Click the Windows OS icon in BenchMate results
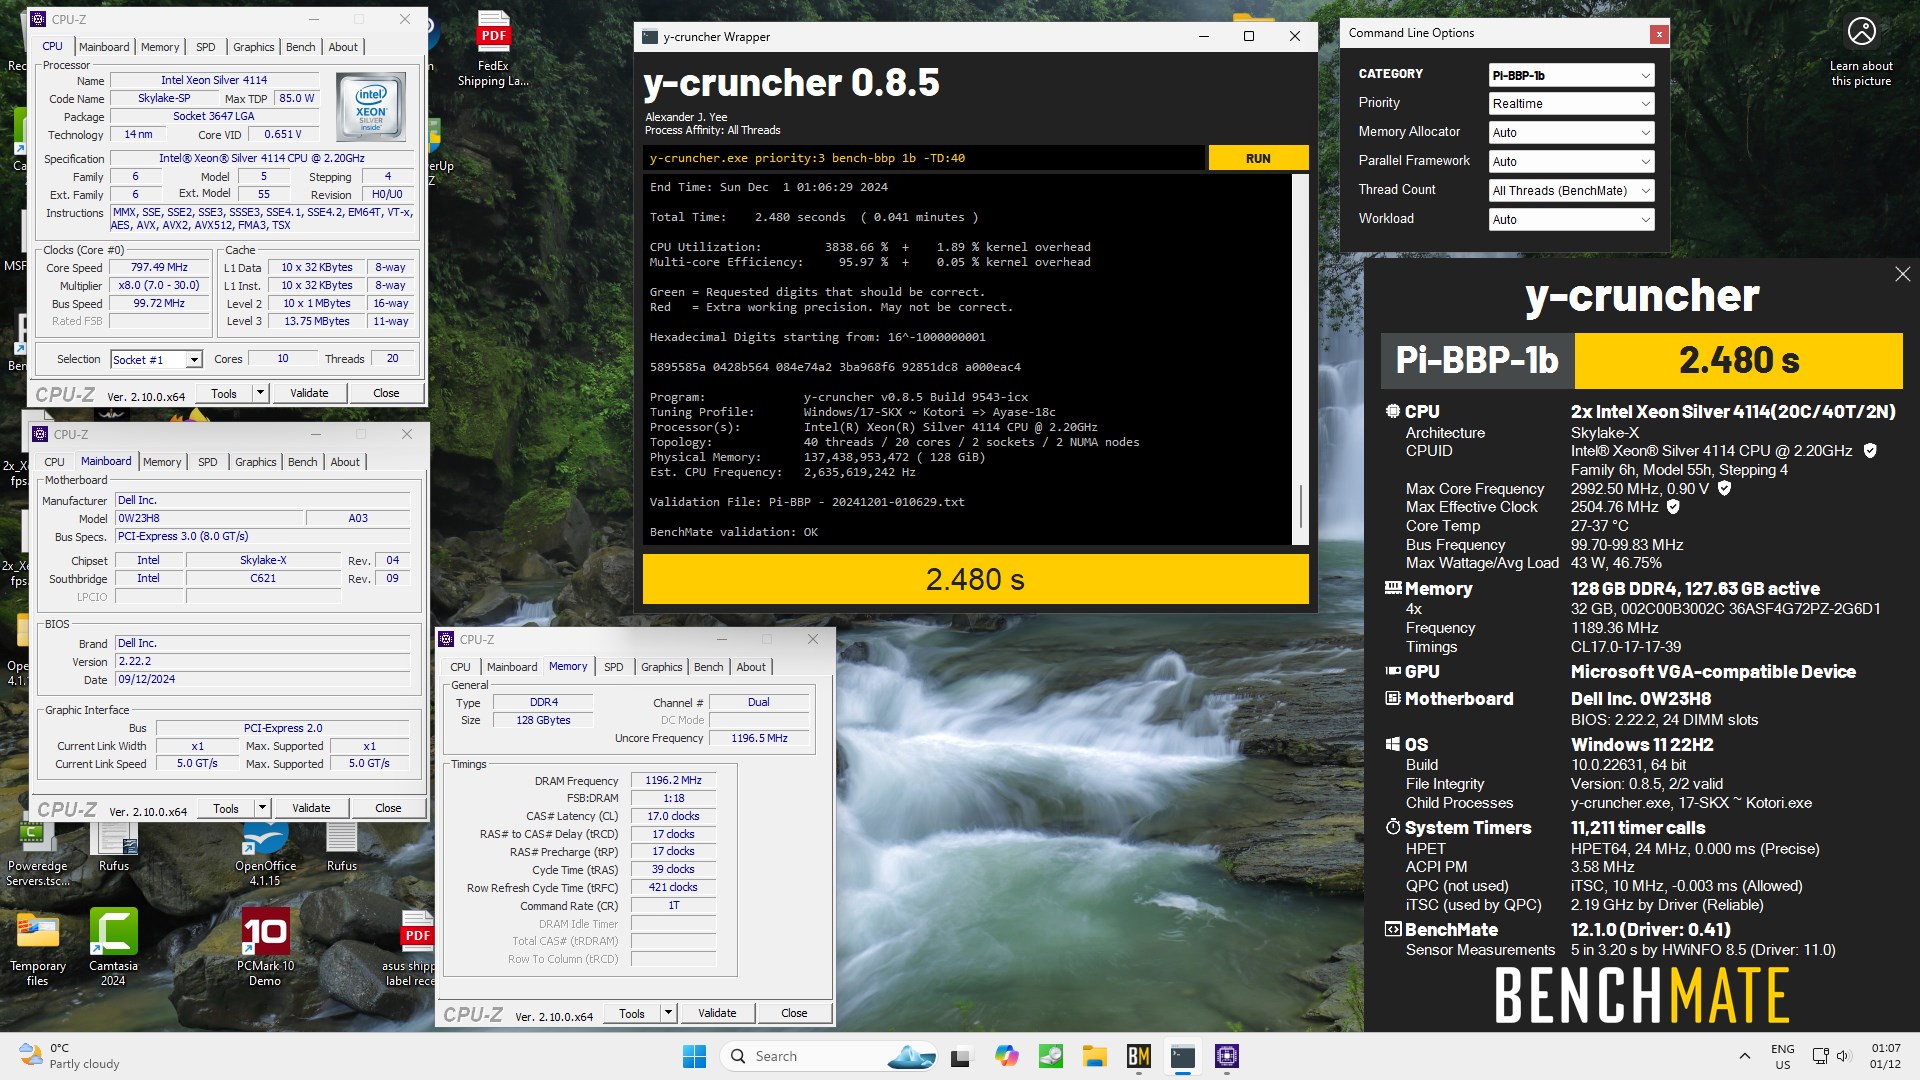Screen dimensions: 1920x1080 pos(1392,744)
